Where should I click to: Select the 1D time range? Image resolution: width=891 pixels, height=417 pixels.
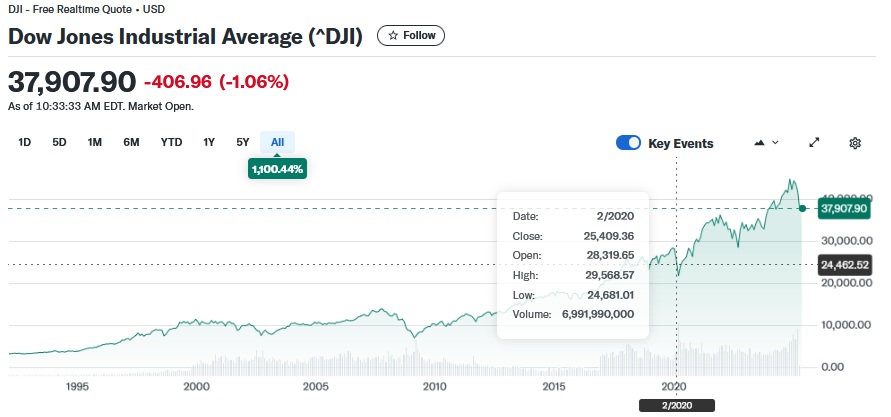coord(24,142)
